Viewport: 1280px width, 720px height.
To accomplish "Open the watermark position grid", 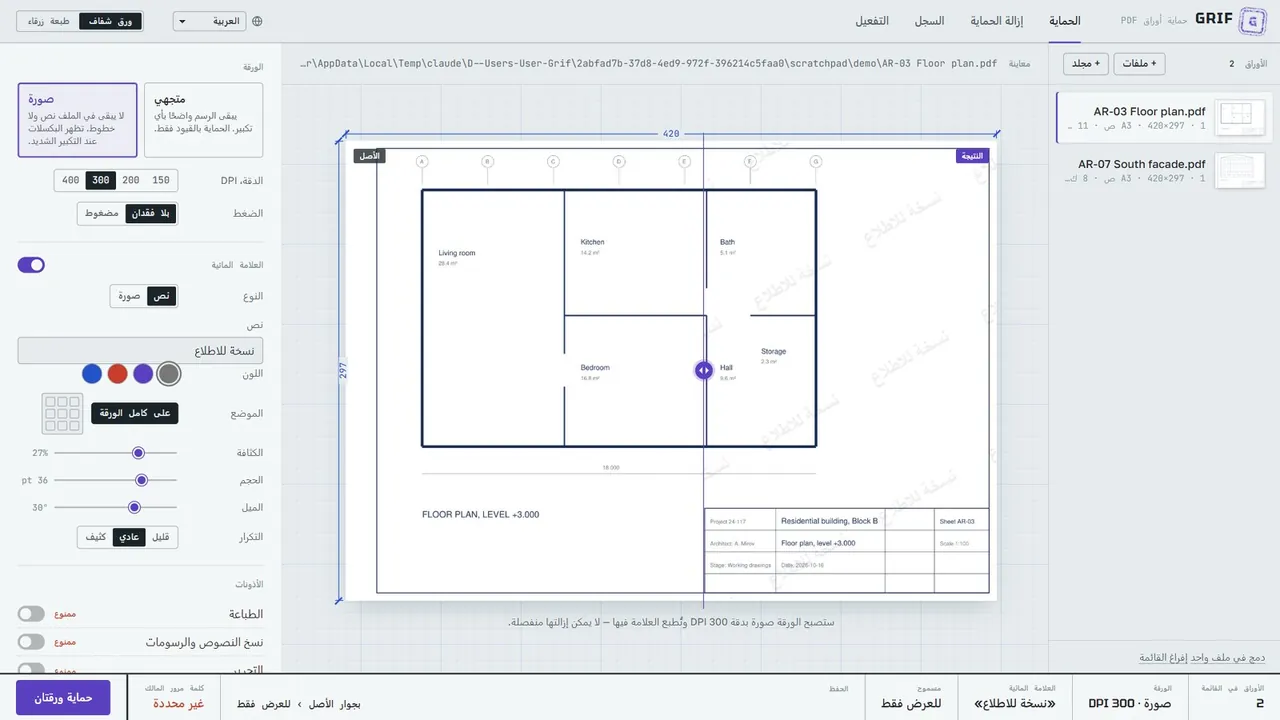I will click(x=62, y=414).
